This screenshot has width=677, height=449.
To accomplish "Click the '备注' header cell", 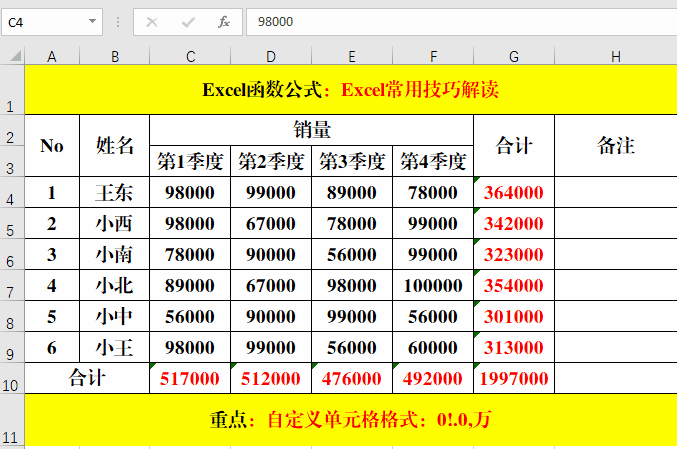I will click(616, 145).
